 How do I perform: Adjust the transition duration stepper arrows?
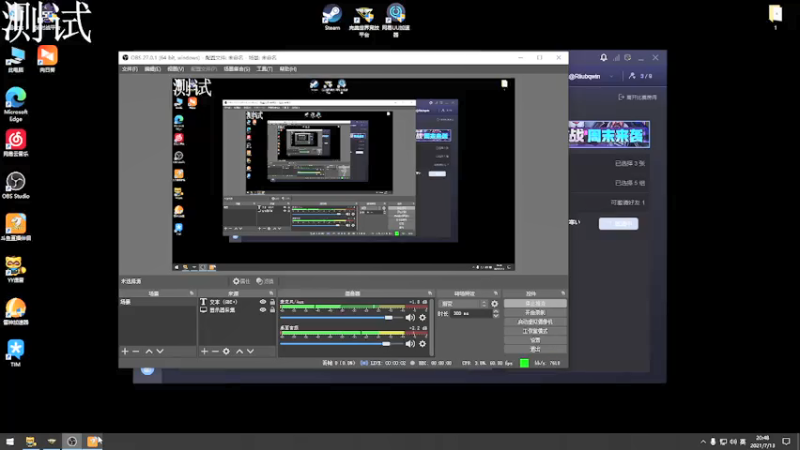tap(495, 314)
